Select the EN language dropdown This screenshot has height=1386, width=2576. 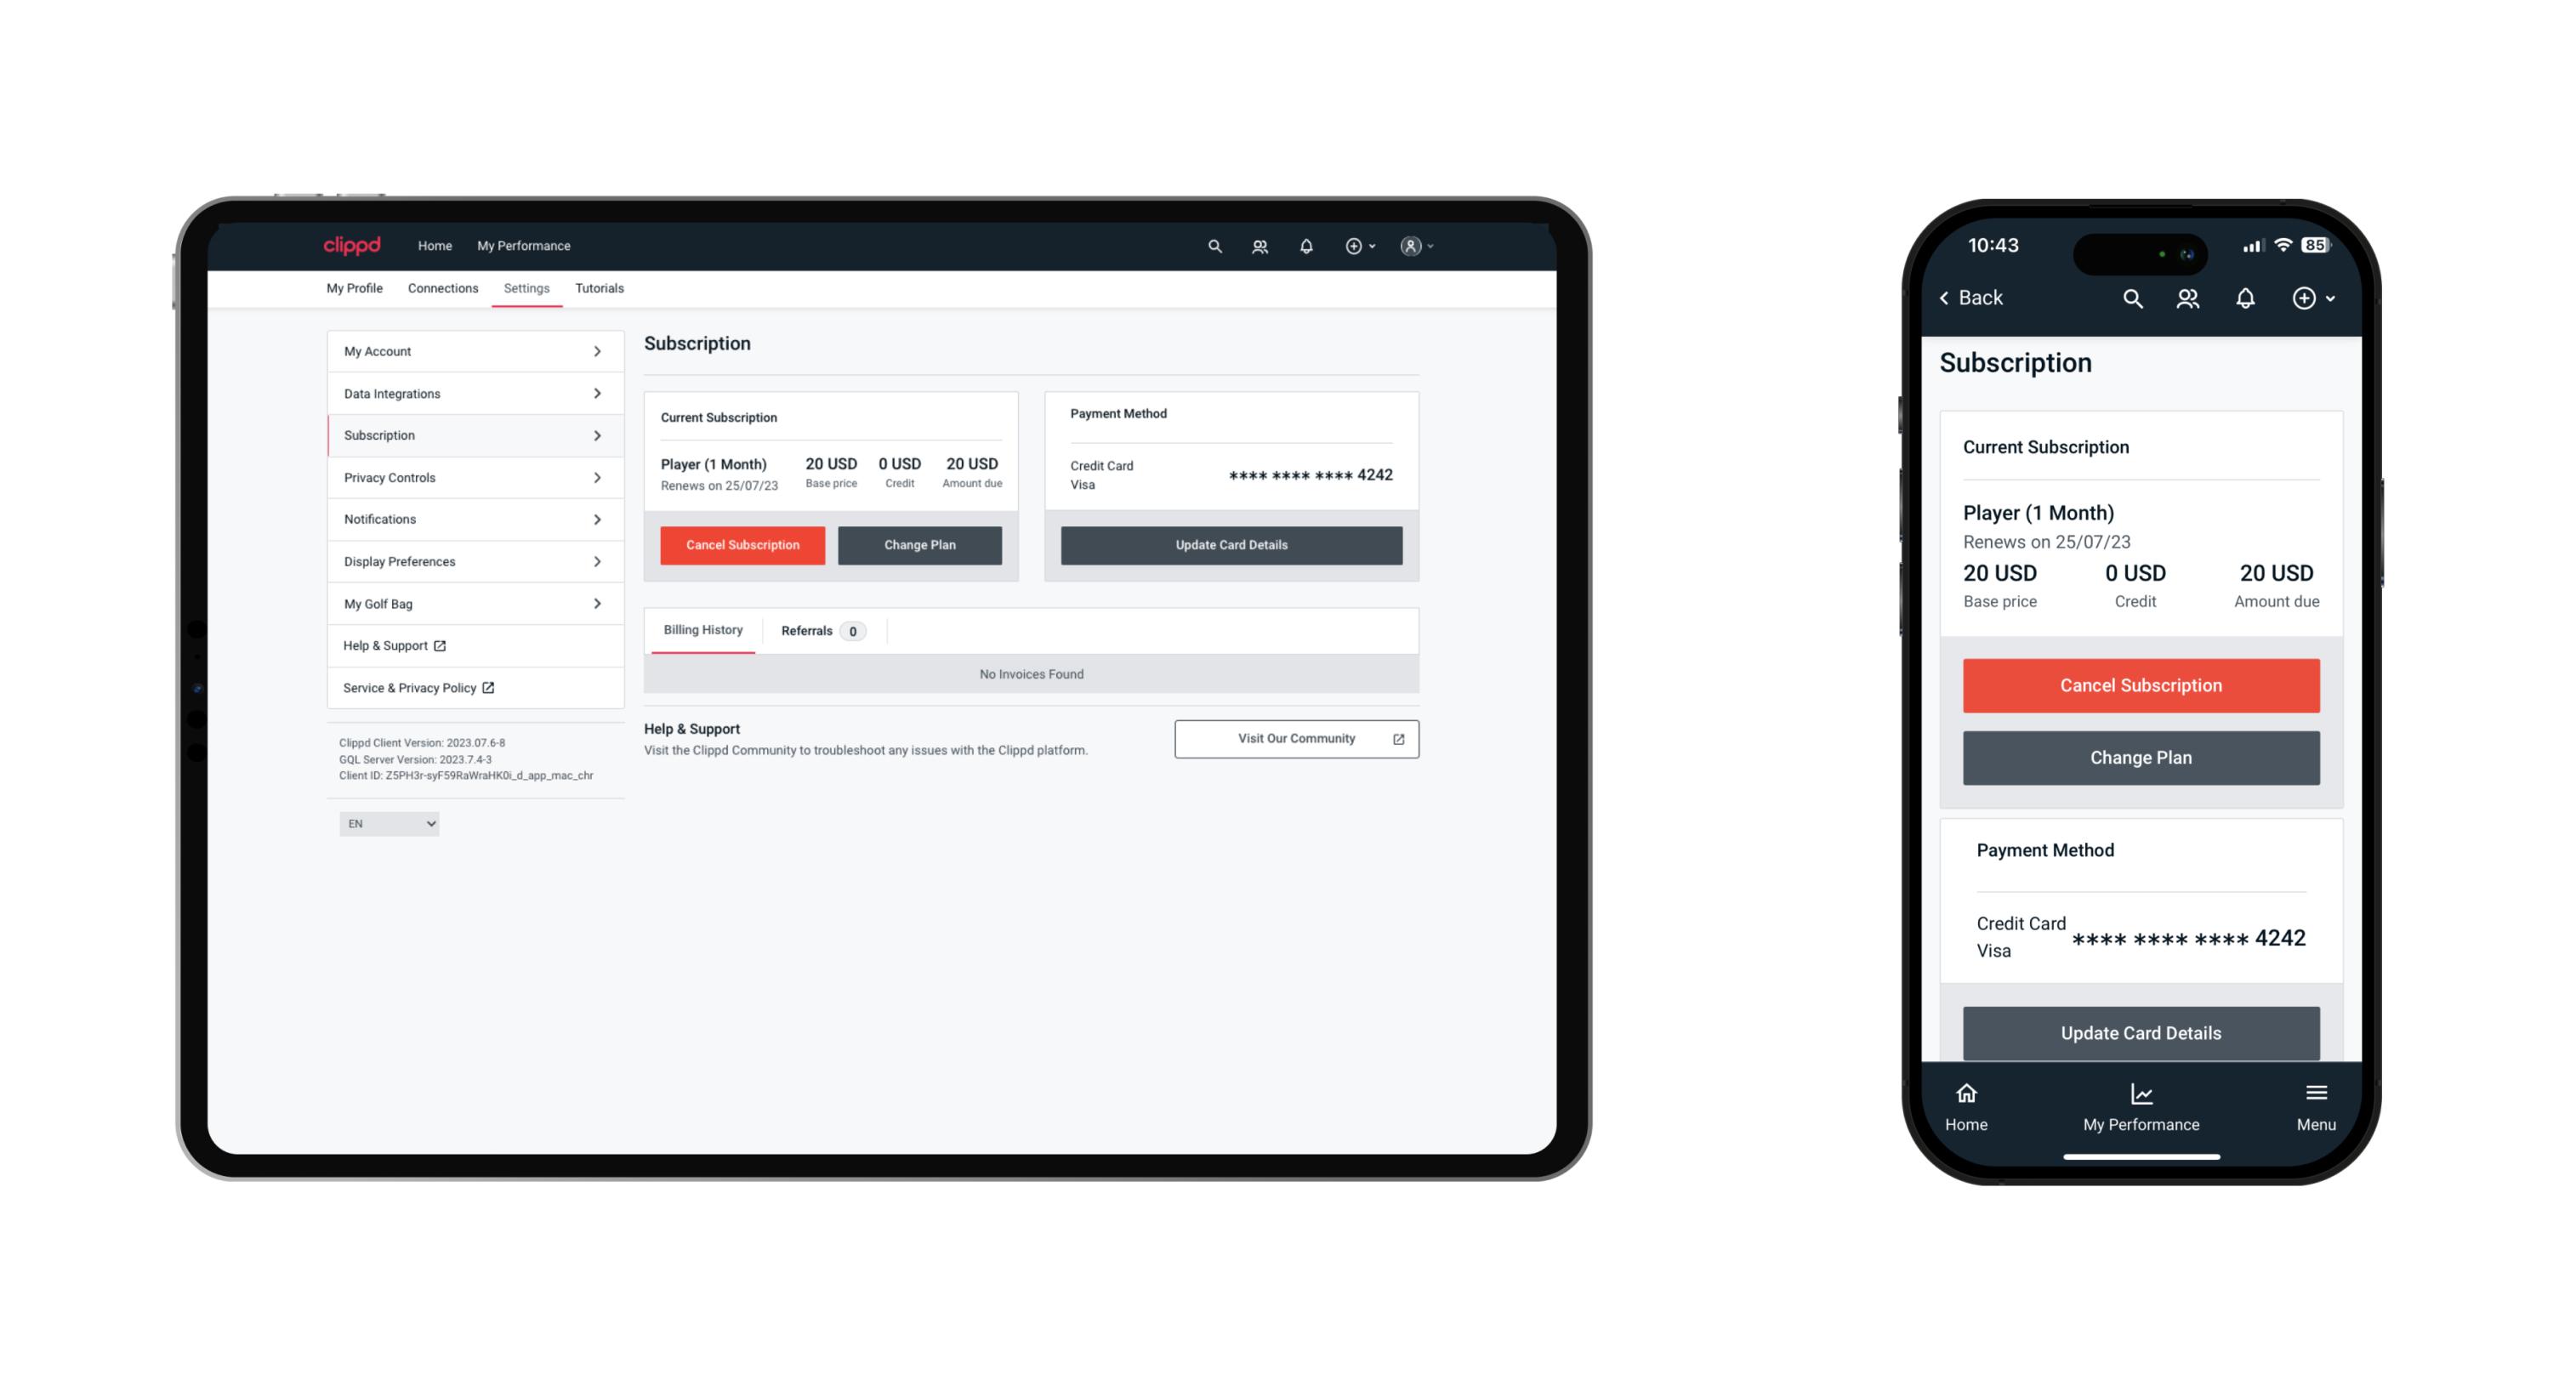(x=388, y=825)
